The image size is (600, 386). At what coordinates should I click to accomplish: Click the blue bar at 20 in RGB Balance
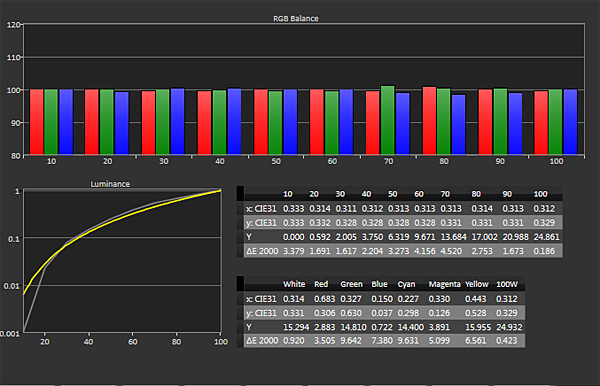122,123
